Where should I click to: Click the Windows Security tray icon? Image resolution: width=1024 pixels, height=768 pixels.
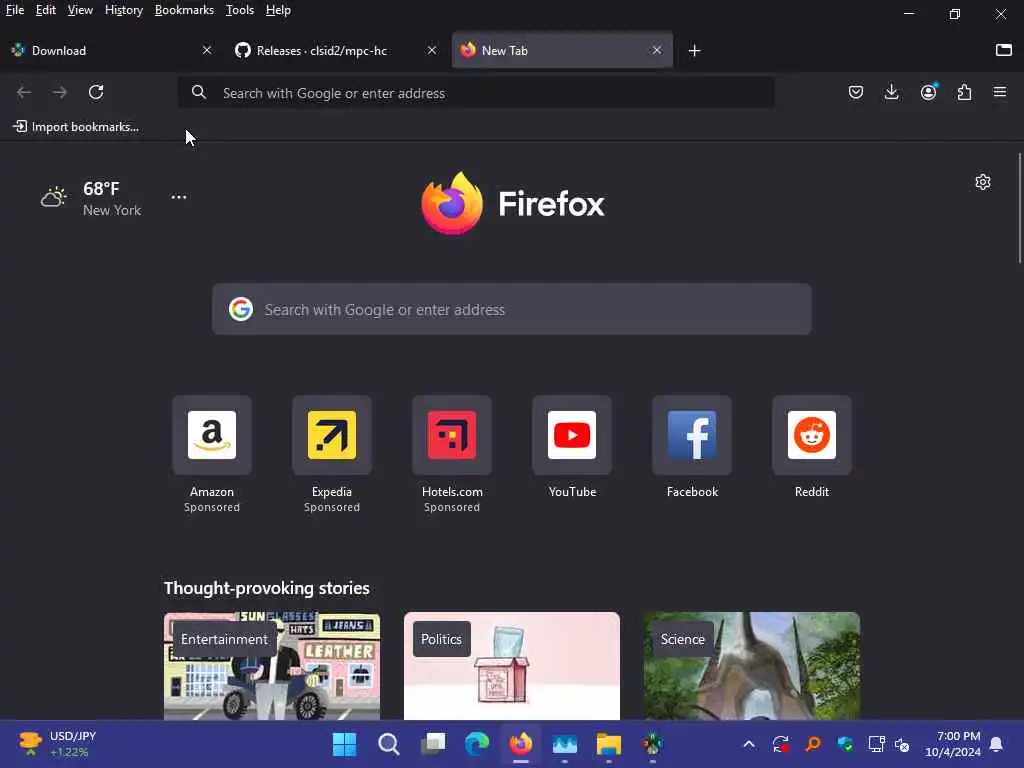pyautogui.click(x=845, y=744)
